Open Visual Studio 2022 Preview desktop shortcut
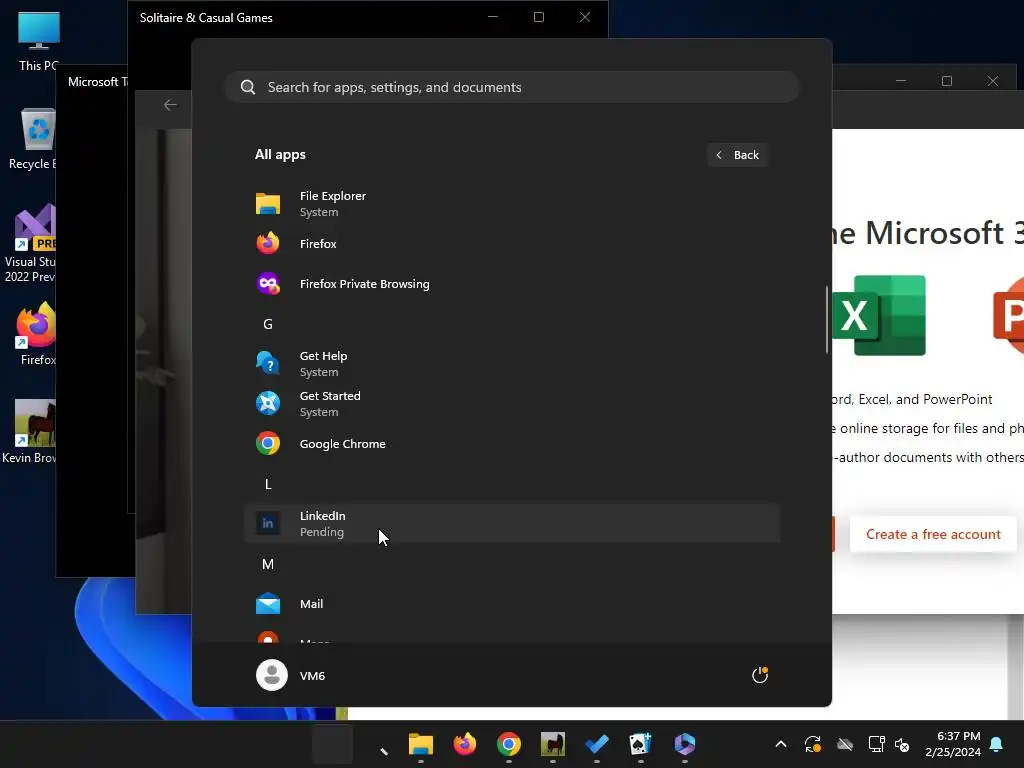This screenshot has width=1024, height=768. 31,244
